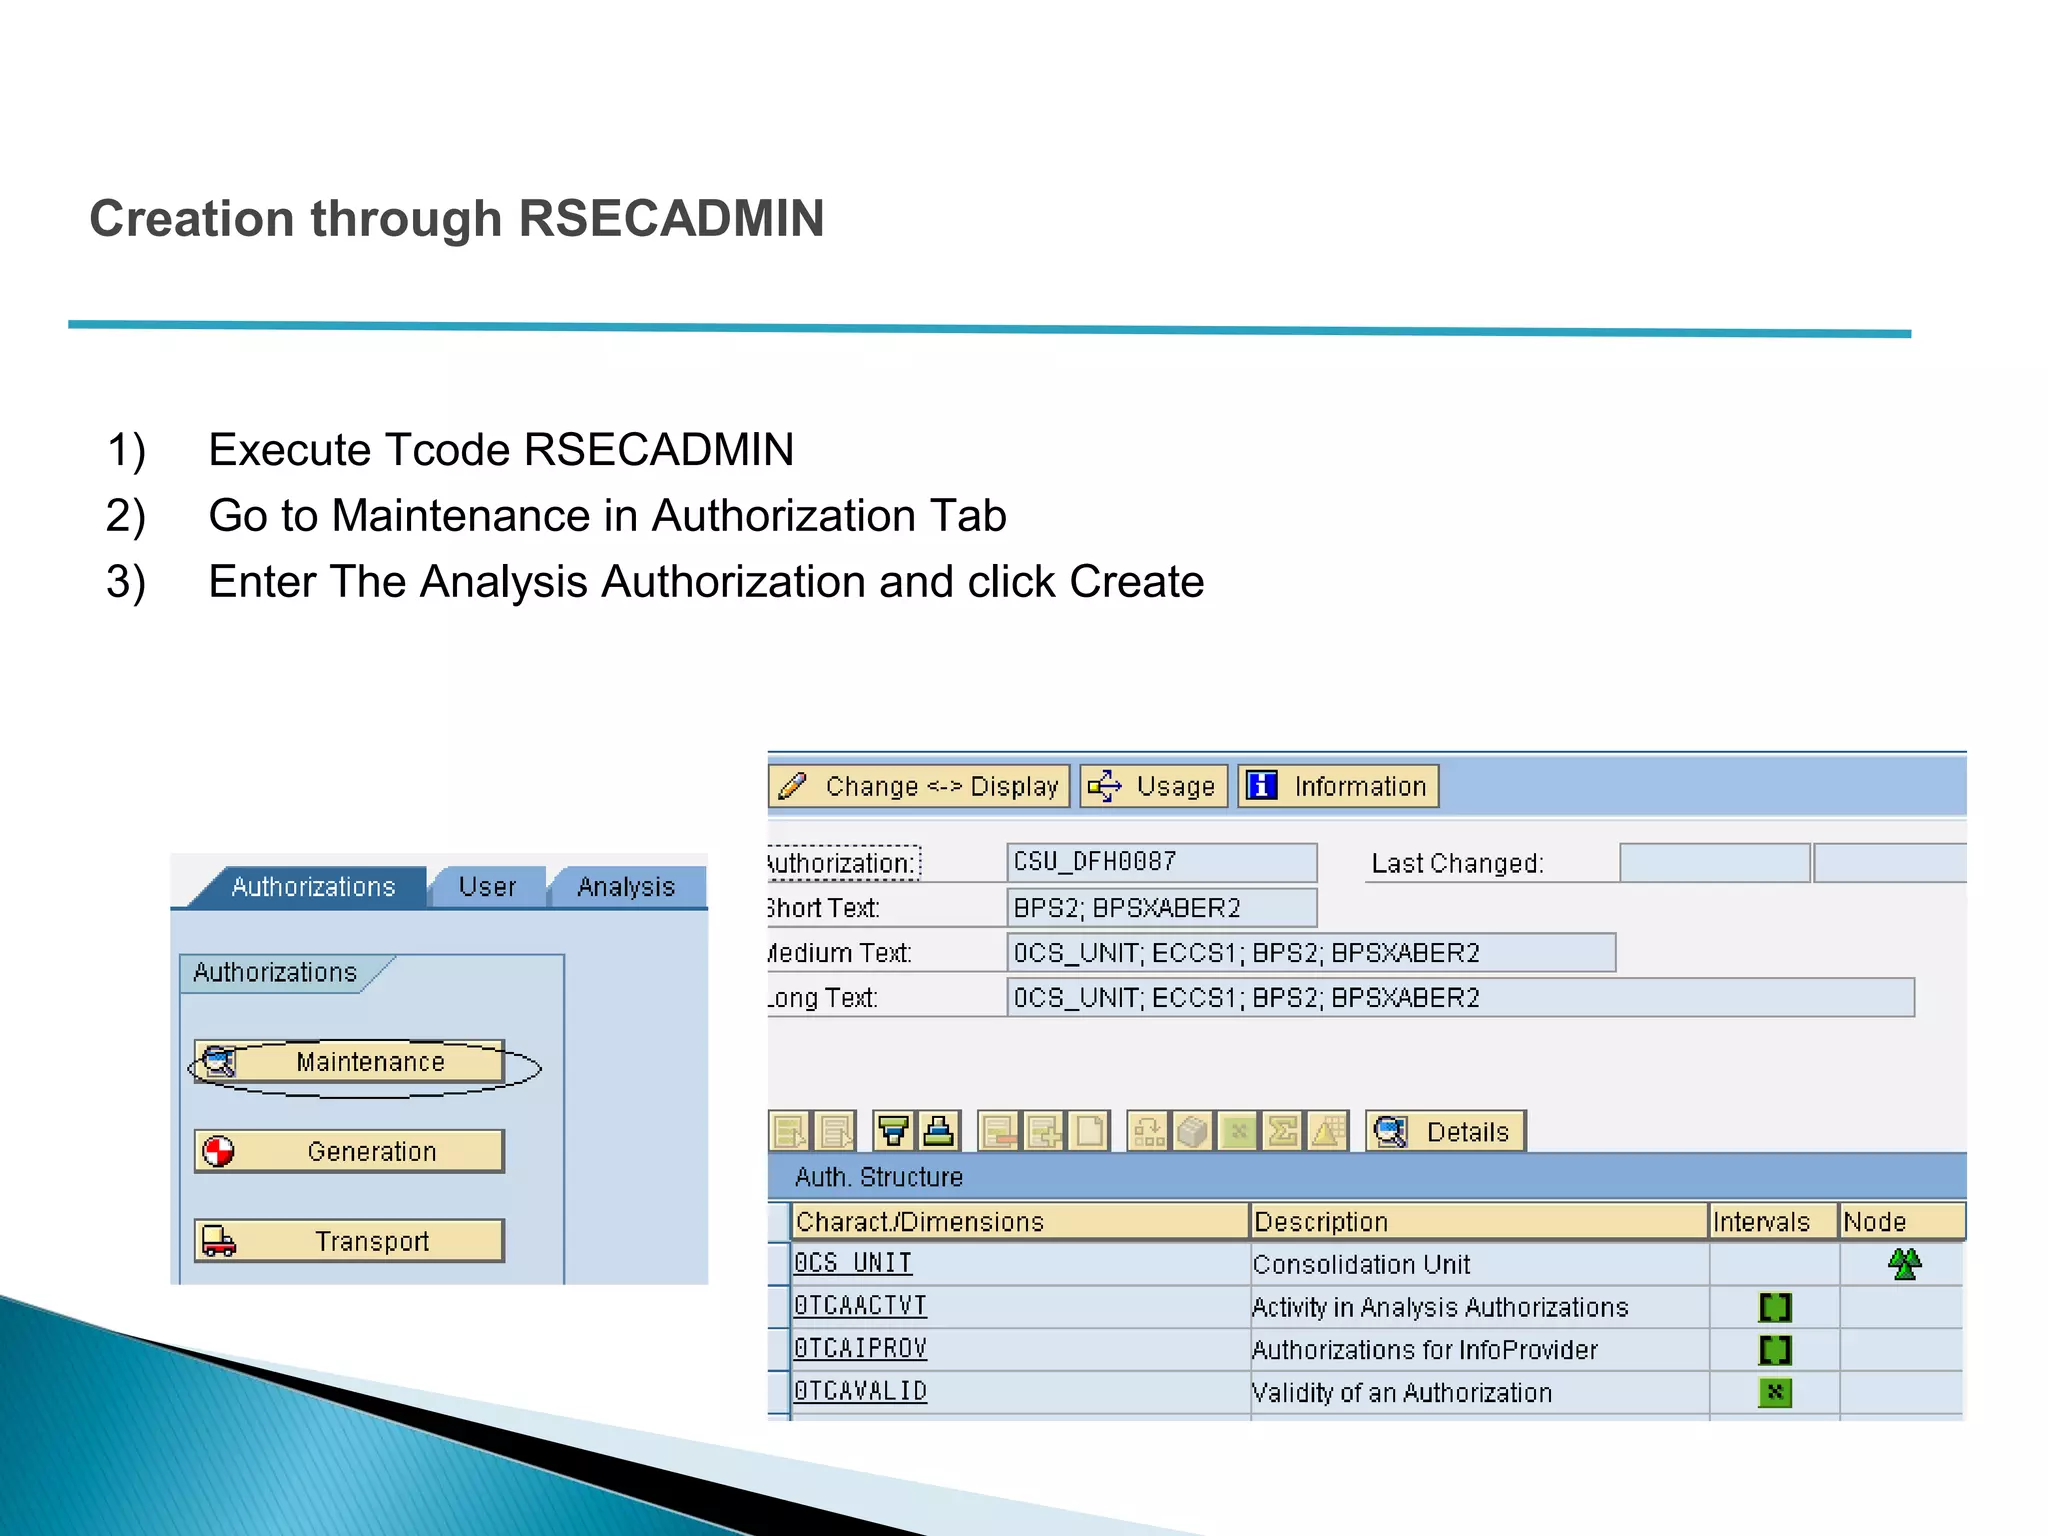The image size is (2048, 1536).
Task: Click the Information button
Action: [1339, 786]
